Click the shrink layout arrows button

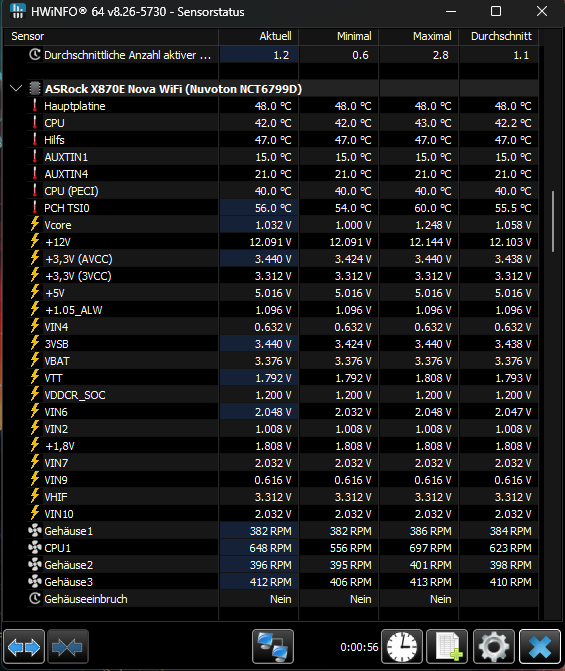68,646
